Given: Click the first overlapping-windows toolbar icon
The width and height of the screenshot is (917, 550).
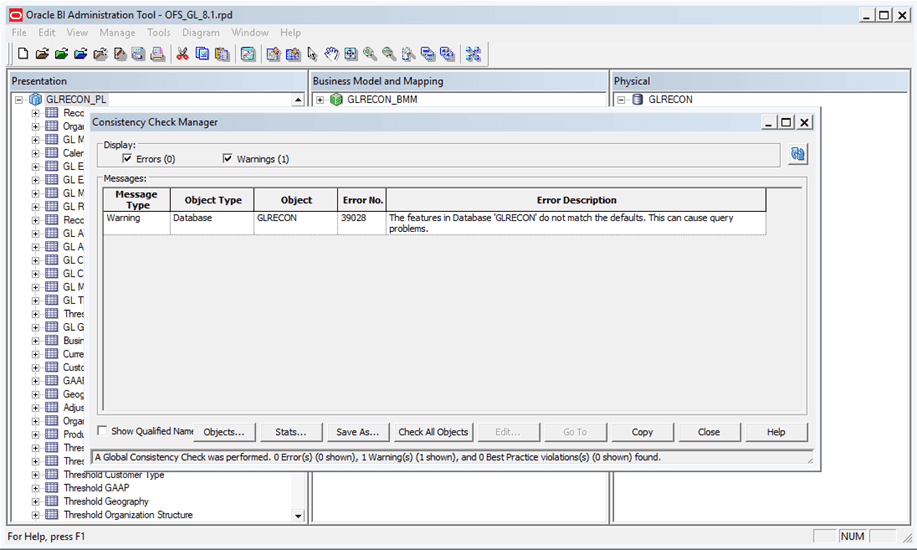Looking at the screenshot, I should tap(428, 54).
